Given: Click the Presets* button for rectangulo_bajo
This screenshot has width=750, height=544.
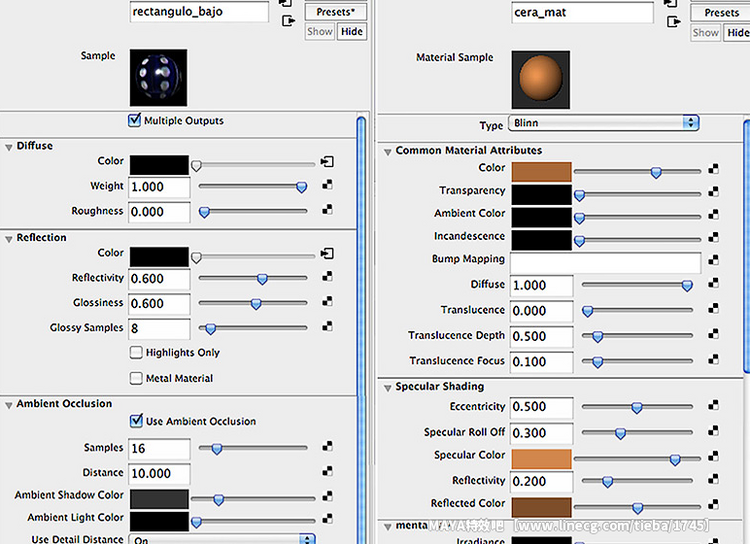Looking at the screenshot, I should (336, 11).
